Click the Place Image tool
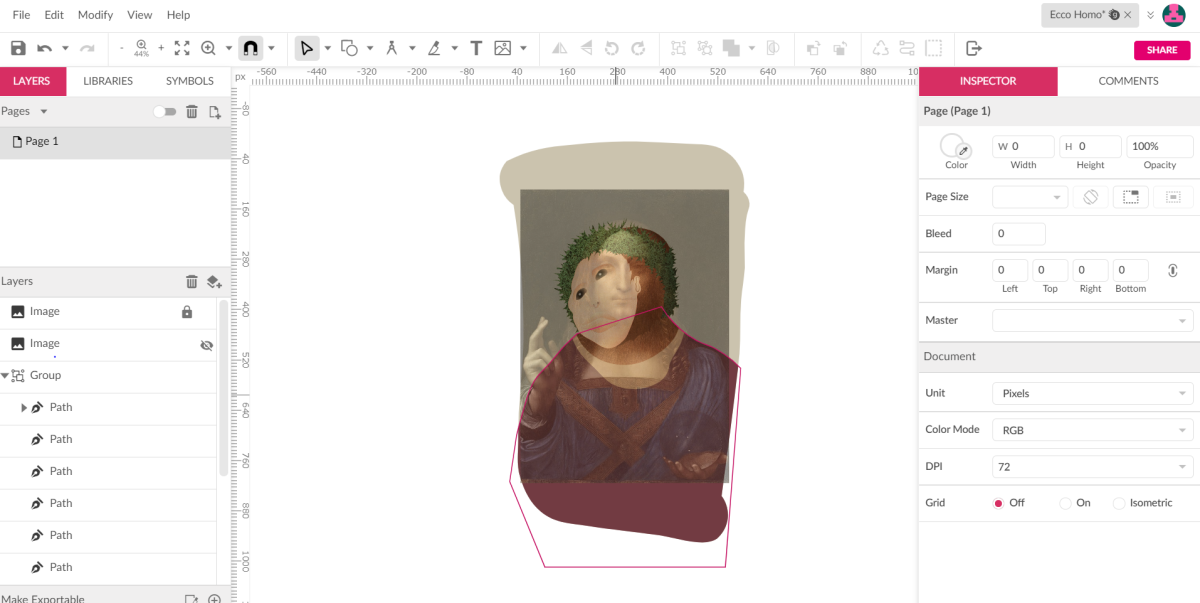The image size is (1200, 603). [x=502, y=48]
